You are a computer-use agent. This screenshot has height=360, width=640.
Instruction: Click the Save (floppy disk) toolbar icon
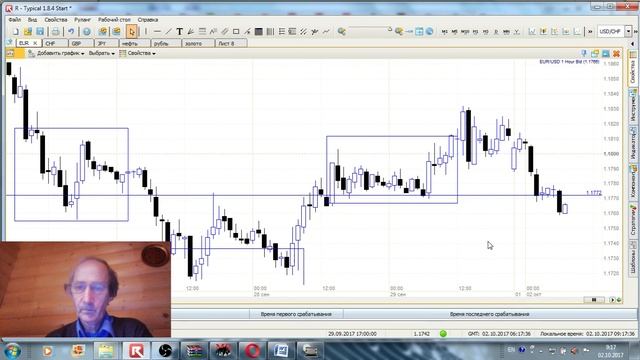tap(40, 31)
